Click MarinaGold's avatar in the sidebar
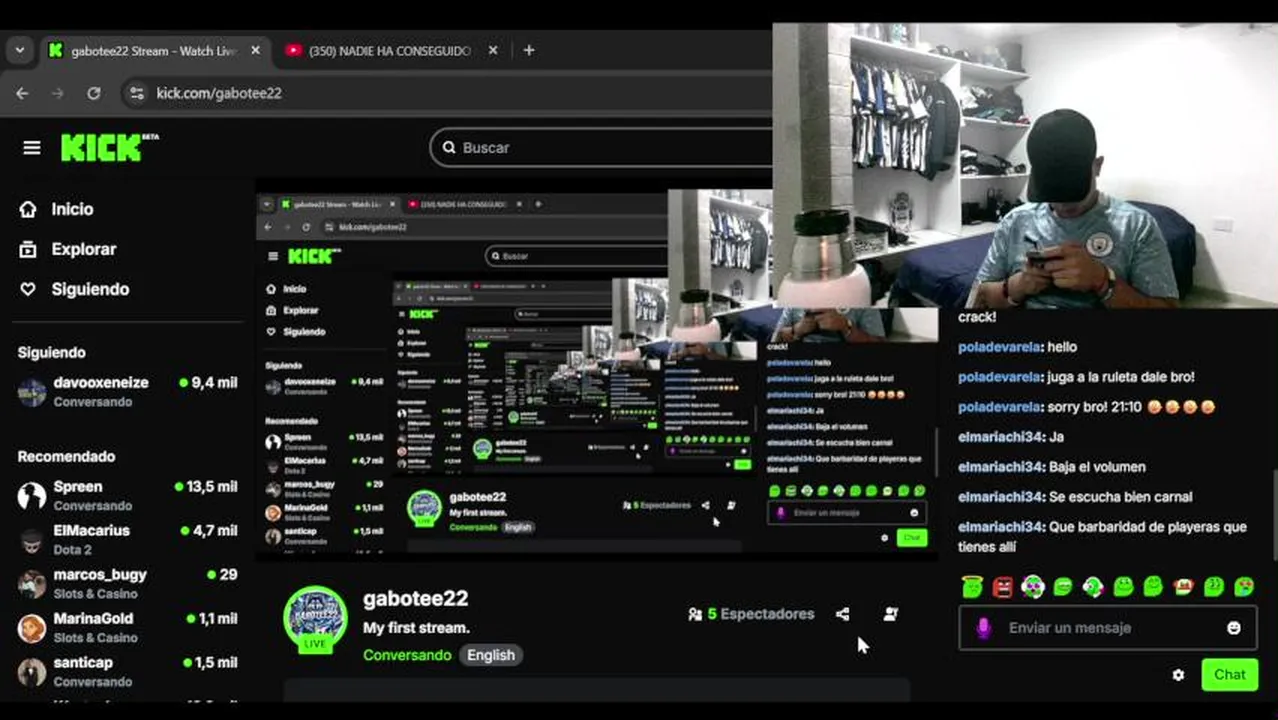The height and width of the screenshot is (720, 1278). pyautogui.click(x=32, y=628)
